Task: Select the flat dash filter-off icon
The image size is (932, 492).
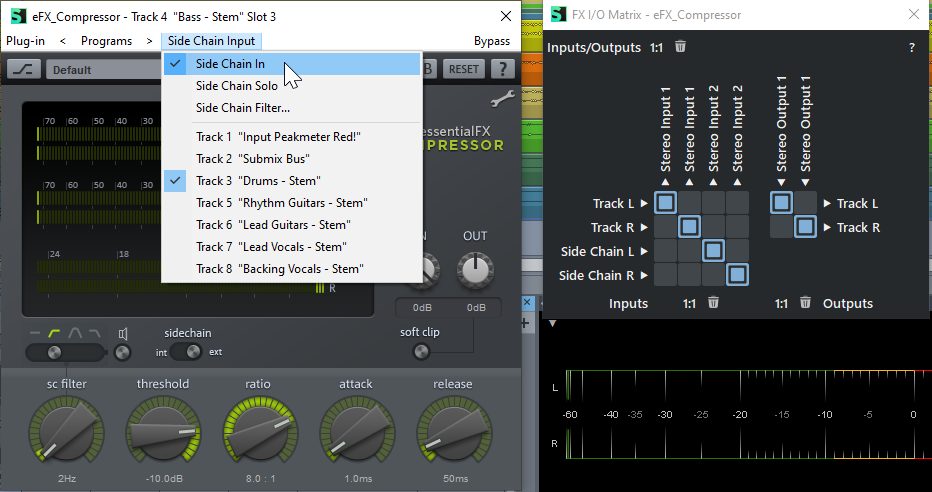Action: [35, 333]
